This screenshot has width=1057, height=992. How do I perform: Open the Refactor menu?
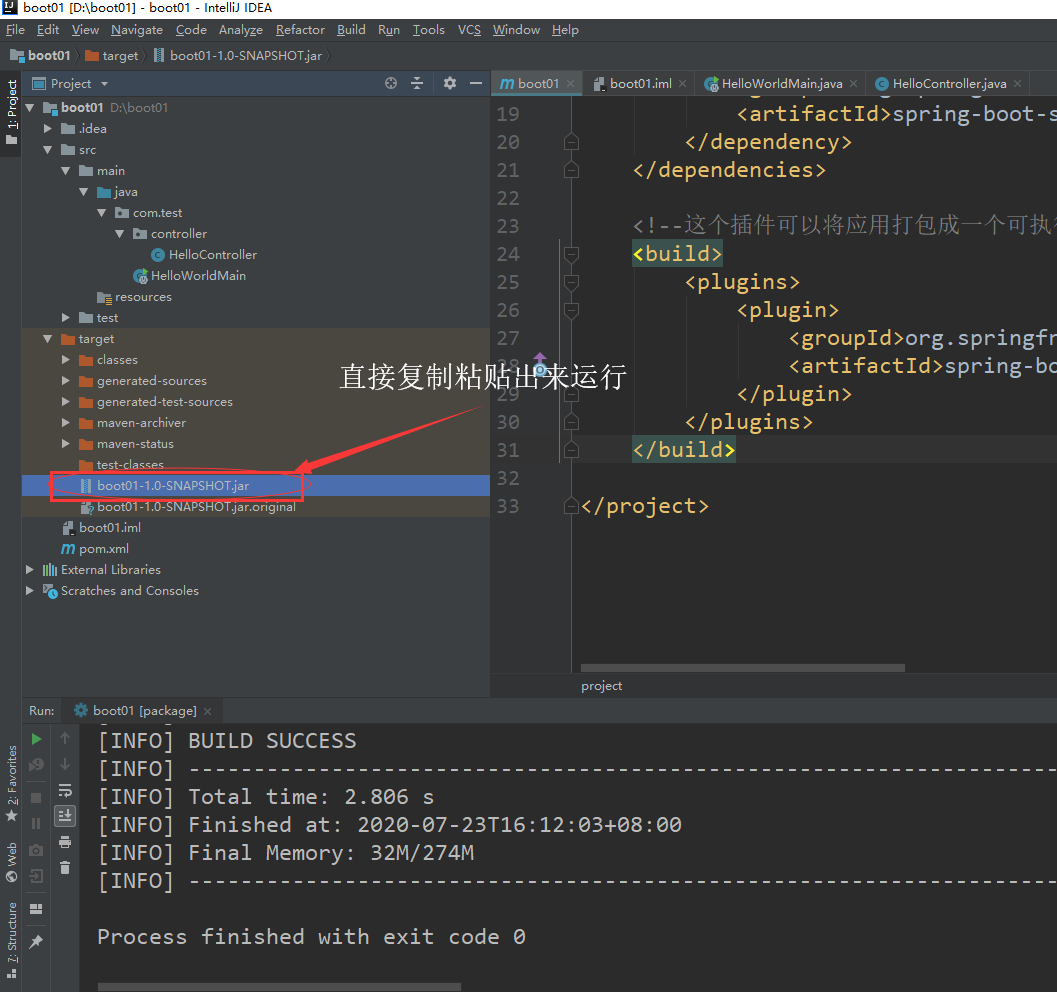[x=300, y=30]
